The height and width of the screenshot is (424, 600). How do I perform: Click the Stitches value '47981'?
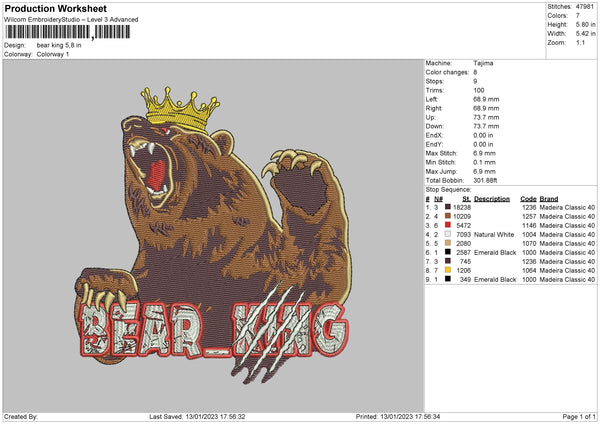tap(585, 7)
